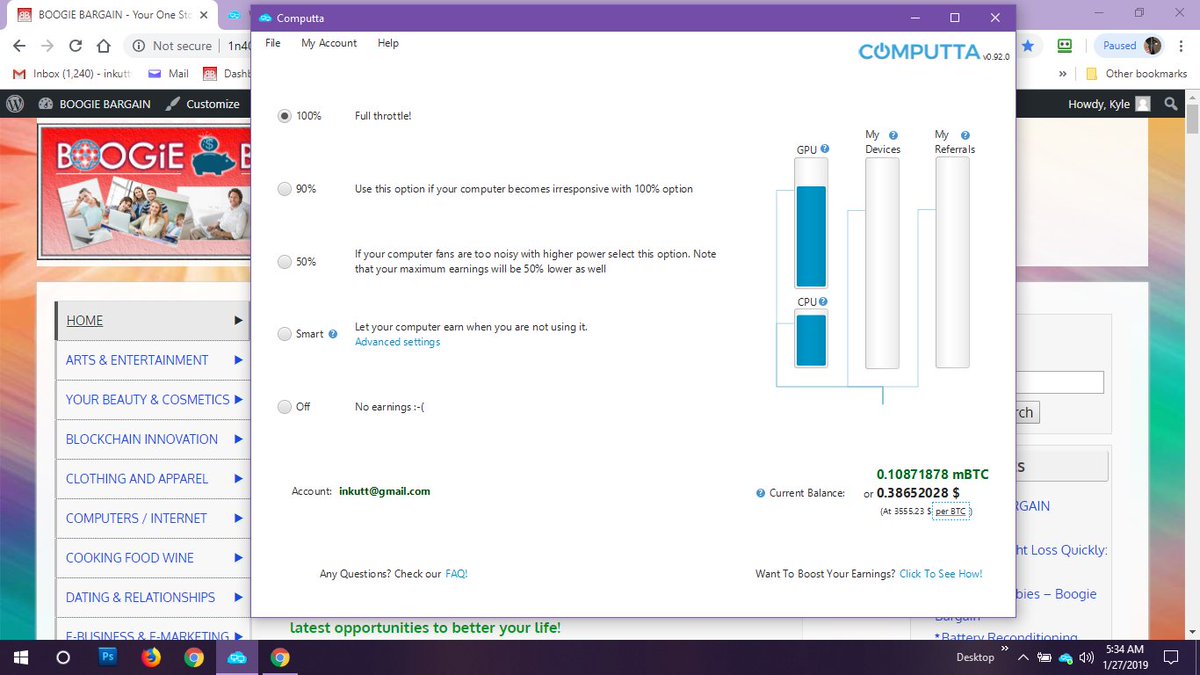1200x675 pixels.
Task: Click the Smart mode help icon
Action: click(333, 334)
